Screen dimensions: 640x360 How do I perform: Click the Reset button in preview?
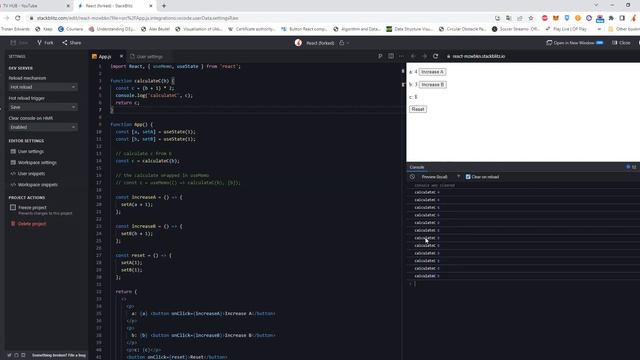[418, 109]
